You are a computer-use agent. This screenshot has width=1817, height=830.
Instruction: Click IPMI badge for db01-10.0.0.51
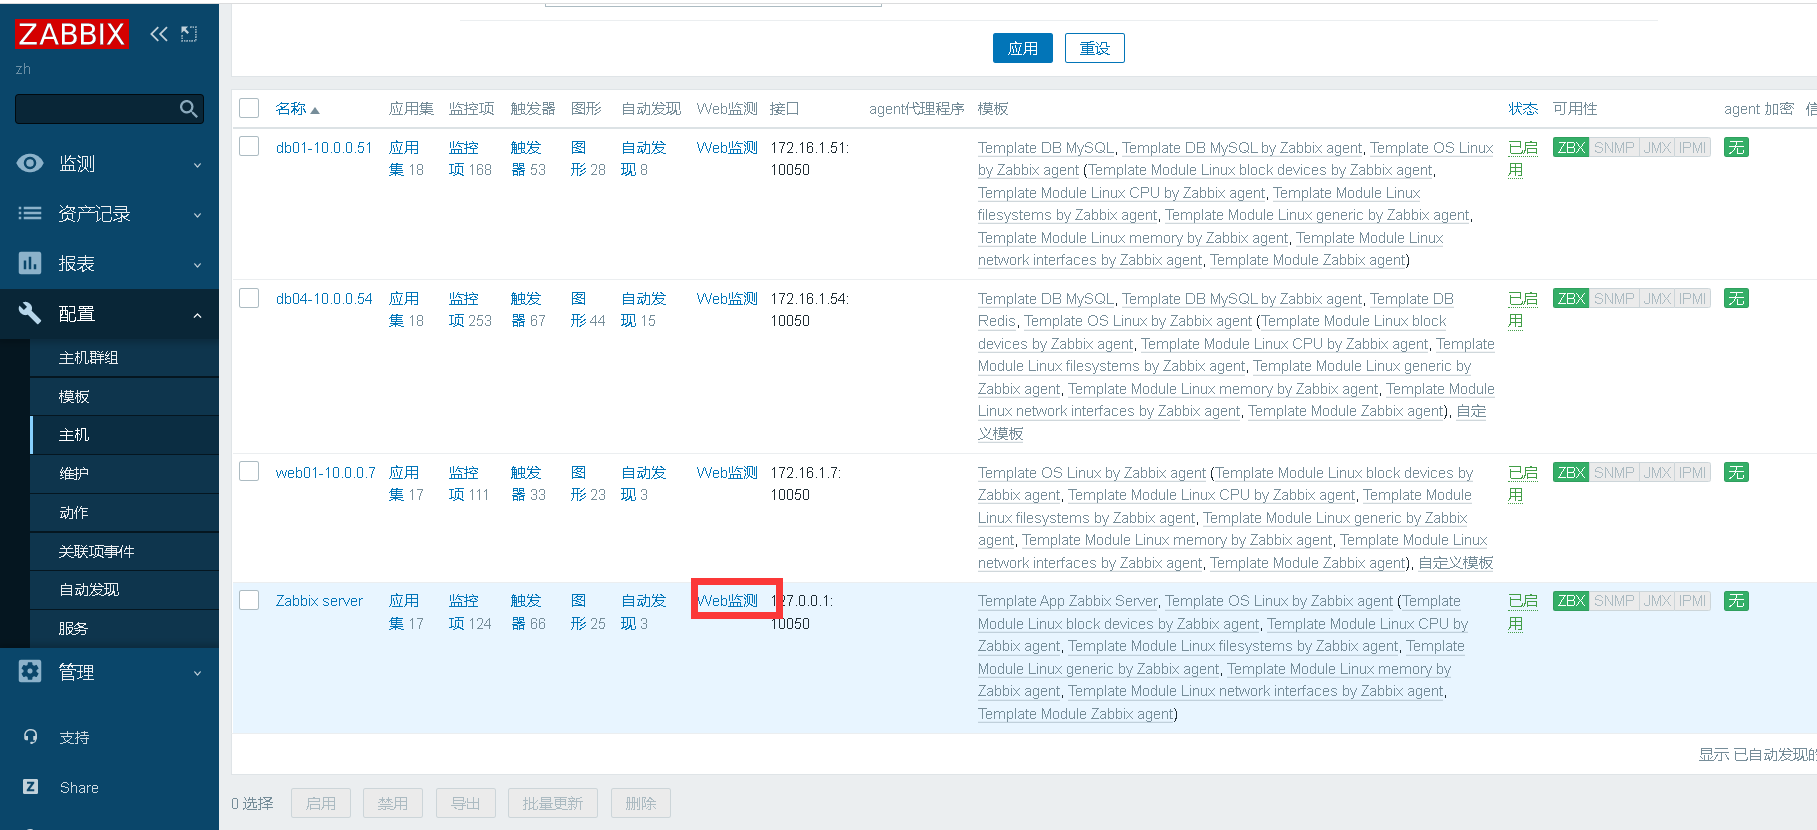pyautogui.click(x=1693, y=148)
